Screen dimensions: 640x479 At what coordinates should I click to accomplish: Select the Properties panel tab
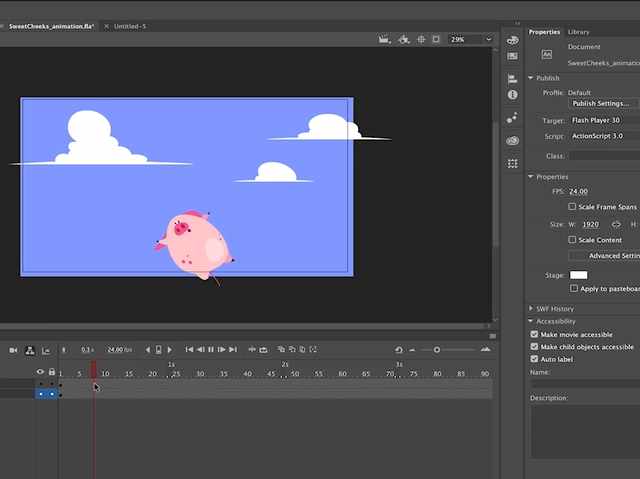(544, 32)
